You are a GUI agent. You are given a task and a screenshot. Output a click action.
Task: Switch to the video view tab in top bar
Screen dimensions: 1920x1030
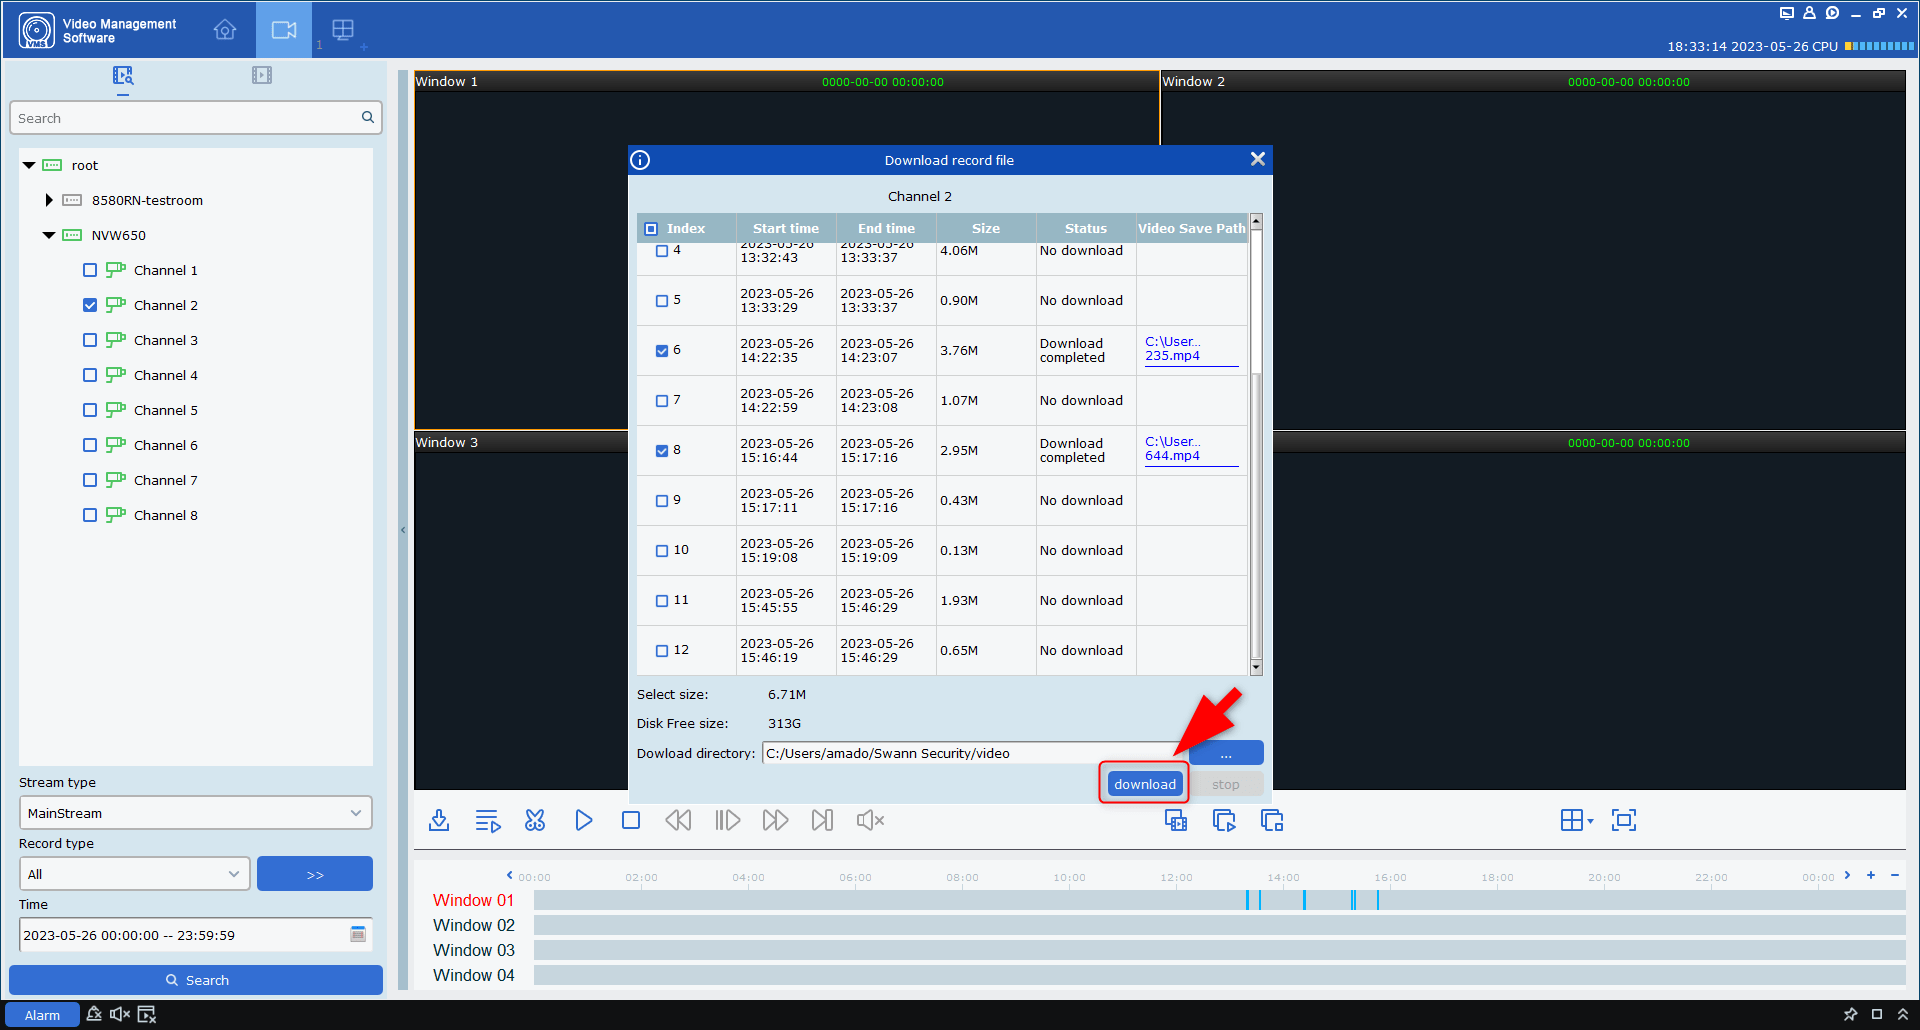click(x=284, y=30)
